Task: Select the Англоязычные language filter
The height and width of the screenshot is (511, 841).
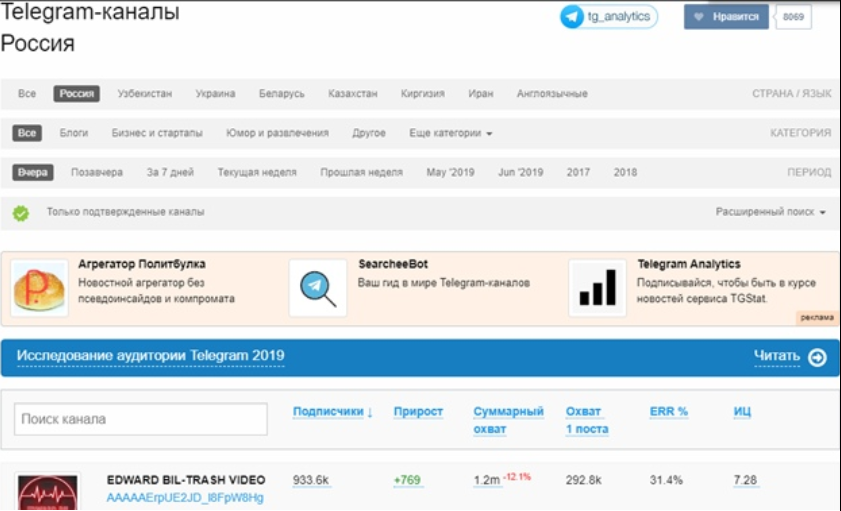Action: [552, 94]
